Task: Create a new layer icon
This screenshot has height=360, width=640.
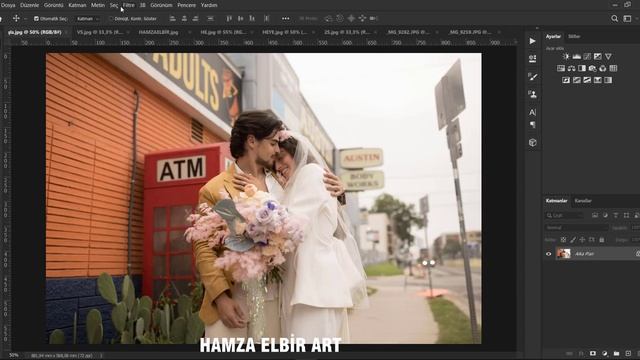Action: pyautogui.click(x=628, y=353)
